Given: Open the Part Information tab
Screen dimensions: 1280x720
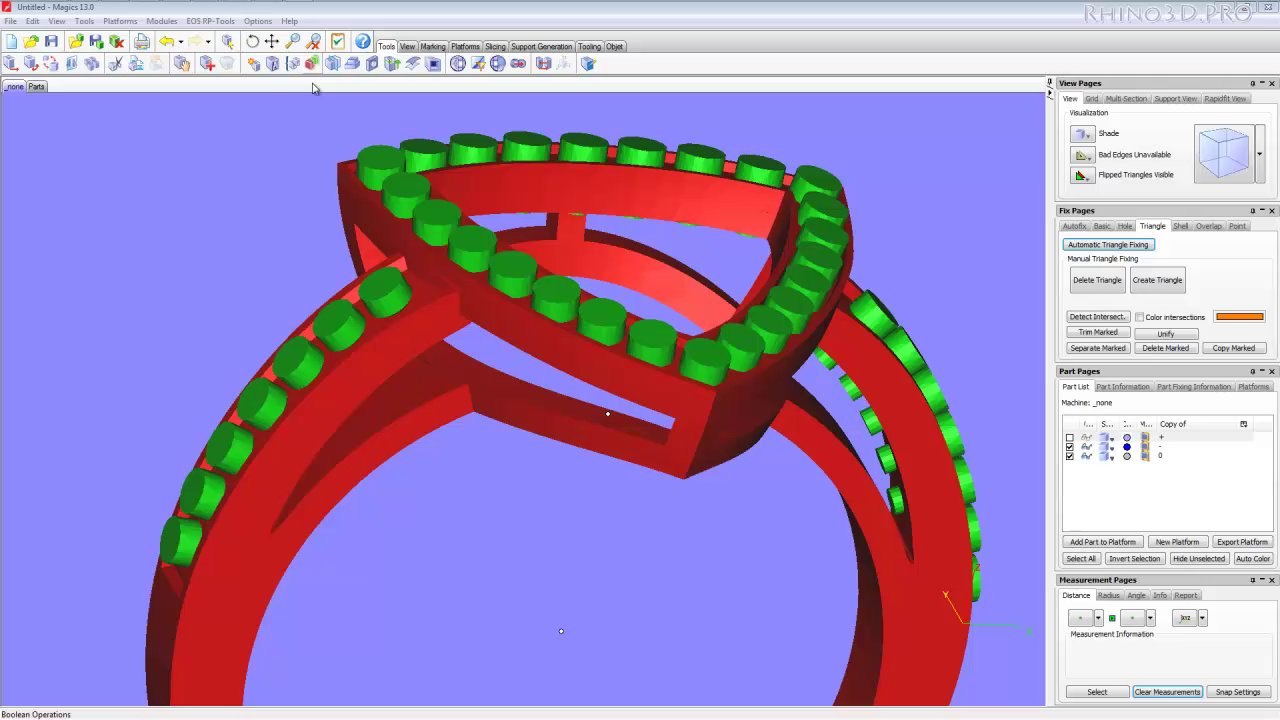Looking at the screenshot, I should tap(1123, 387).
